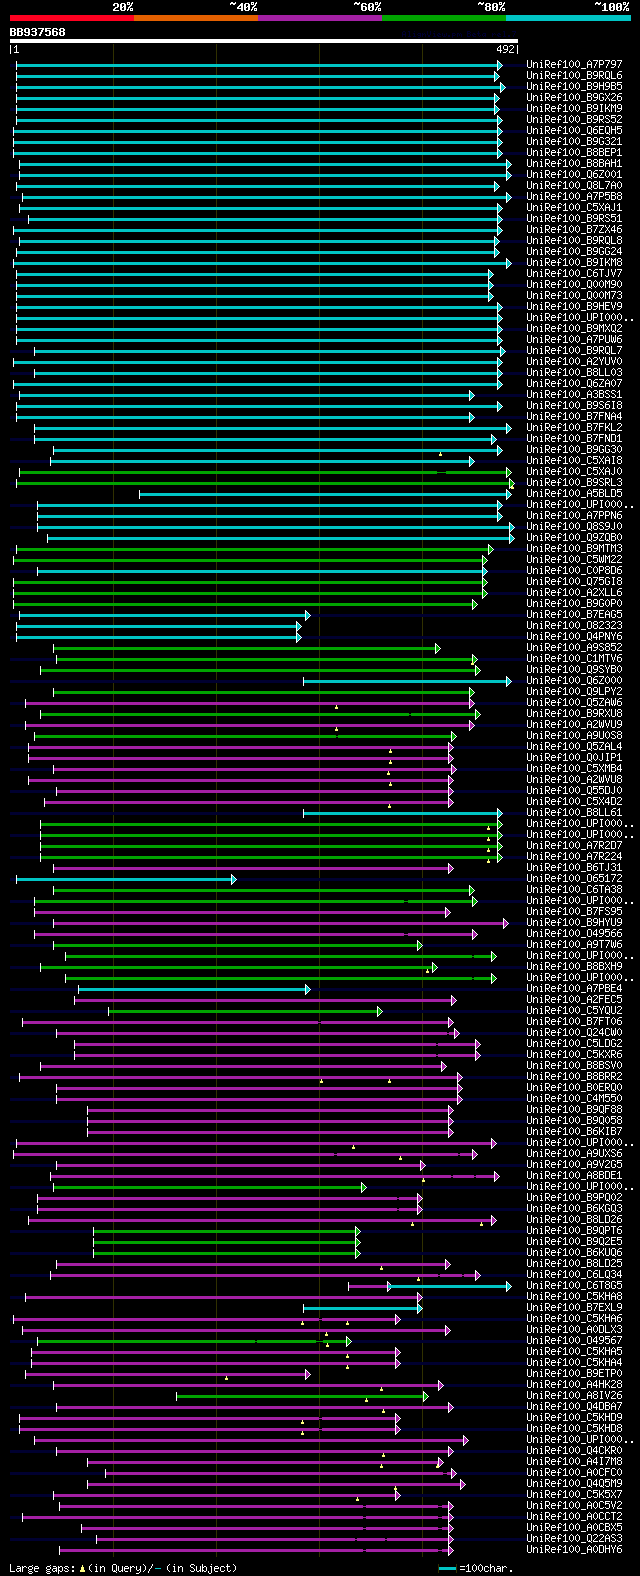Image resolution: width=640 pixels, height=1576 pixels.
Task: Click the UniRef100_C5XAJ0 label
Action: click(x=574, y=471)
